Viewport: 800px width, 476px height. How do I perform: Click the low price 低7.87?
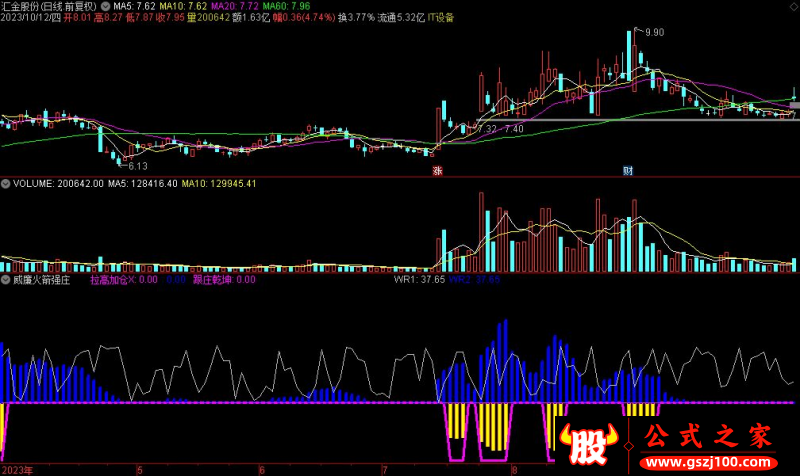pos(139,17)
